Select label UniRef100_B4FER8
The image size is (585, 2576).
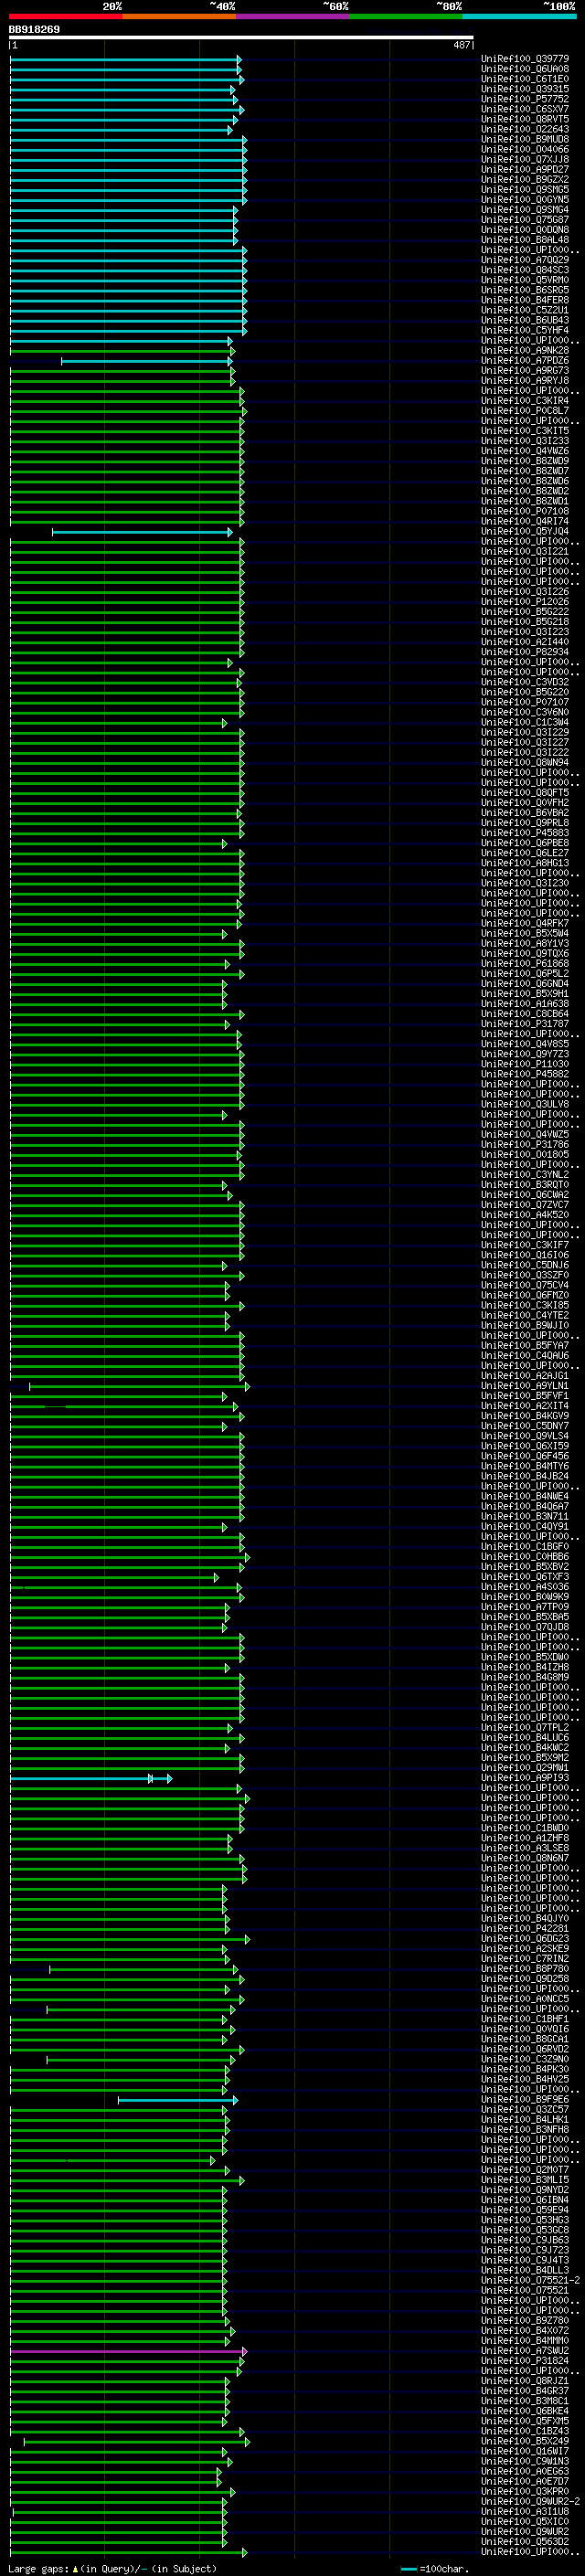pos(525,300)
